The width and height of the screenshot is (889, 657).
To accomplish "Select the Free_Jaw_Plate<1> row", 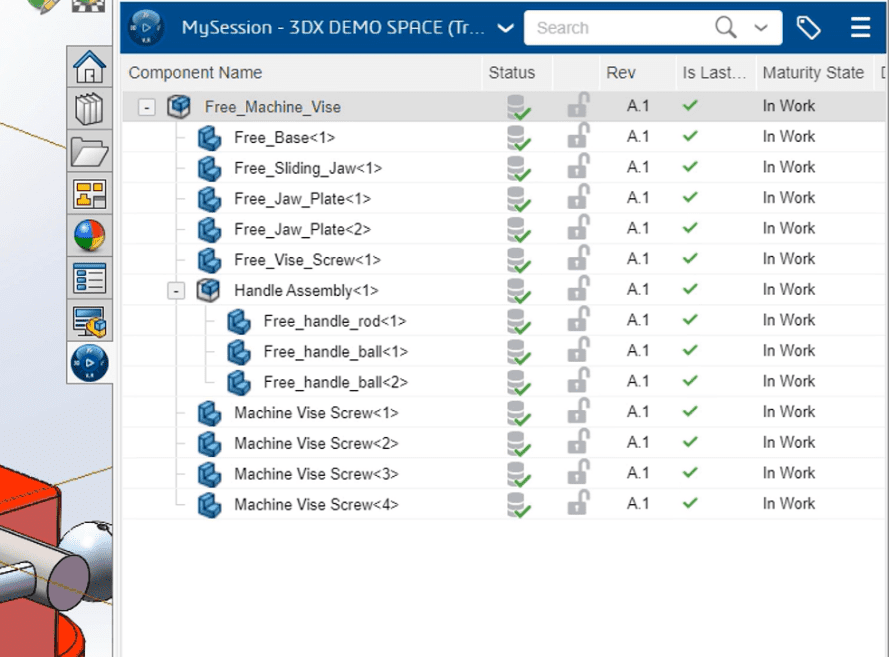I will 504,198.
